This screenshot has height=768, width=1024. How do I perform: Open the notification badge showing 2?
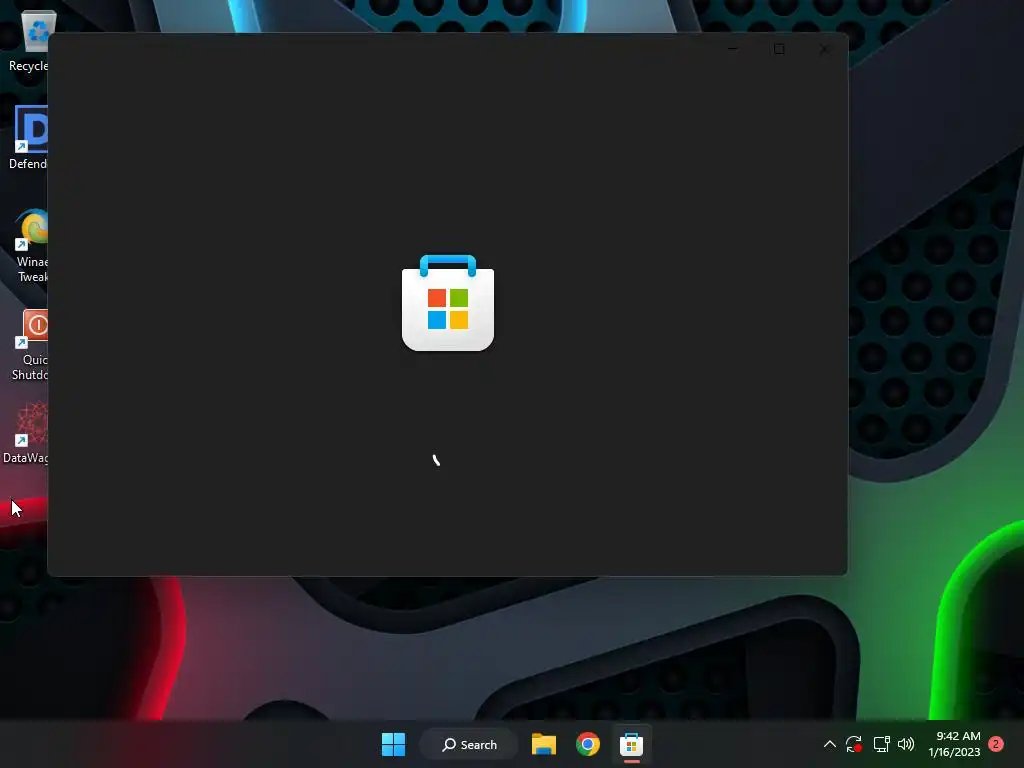coord(996,744)
